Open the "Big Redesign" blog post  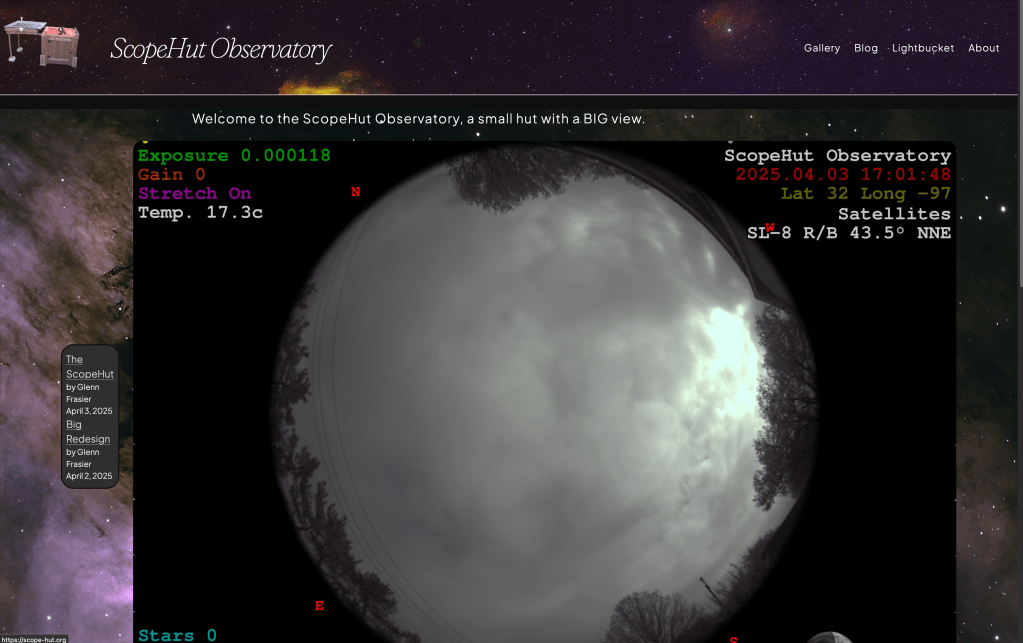pyautogui.click(x=88, y=432)
